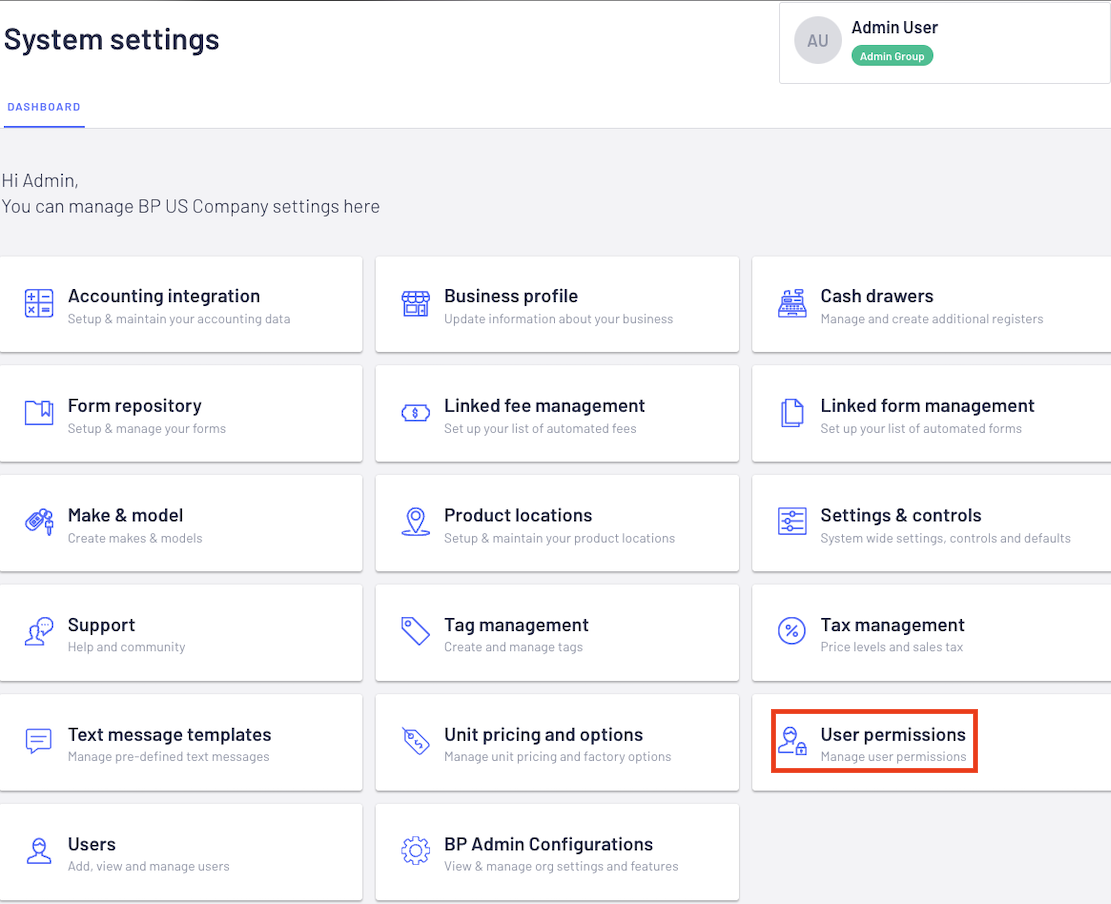Click 'Setup & maintain your product locations' text

tap(560, 538)
